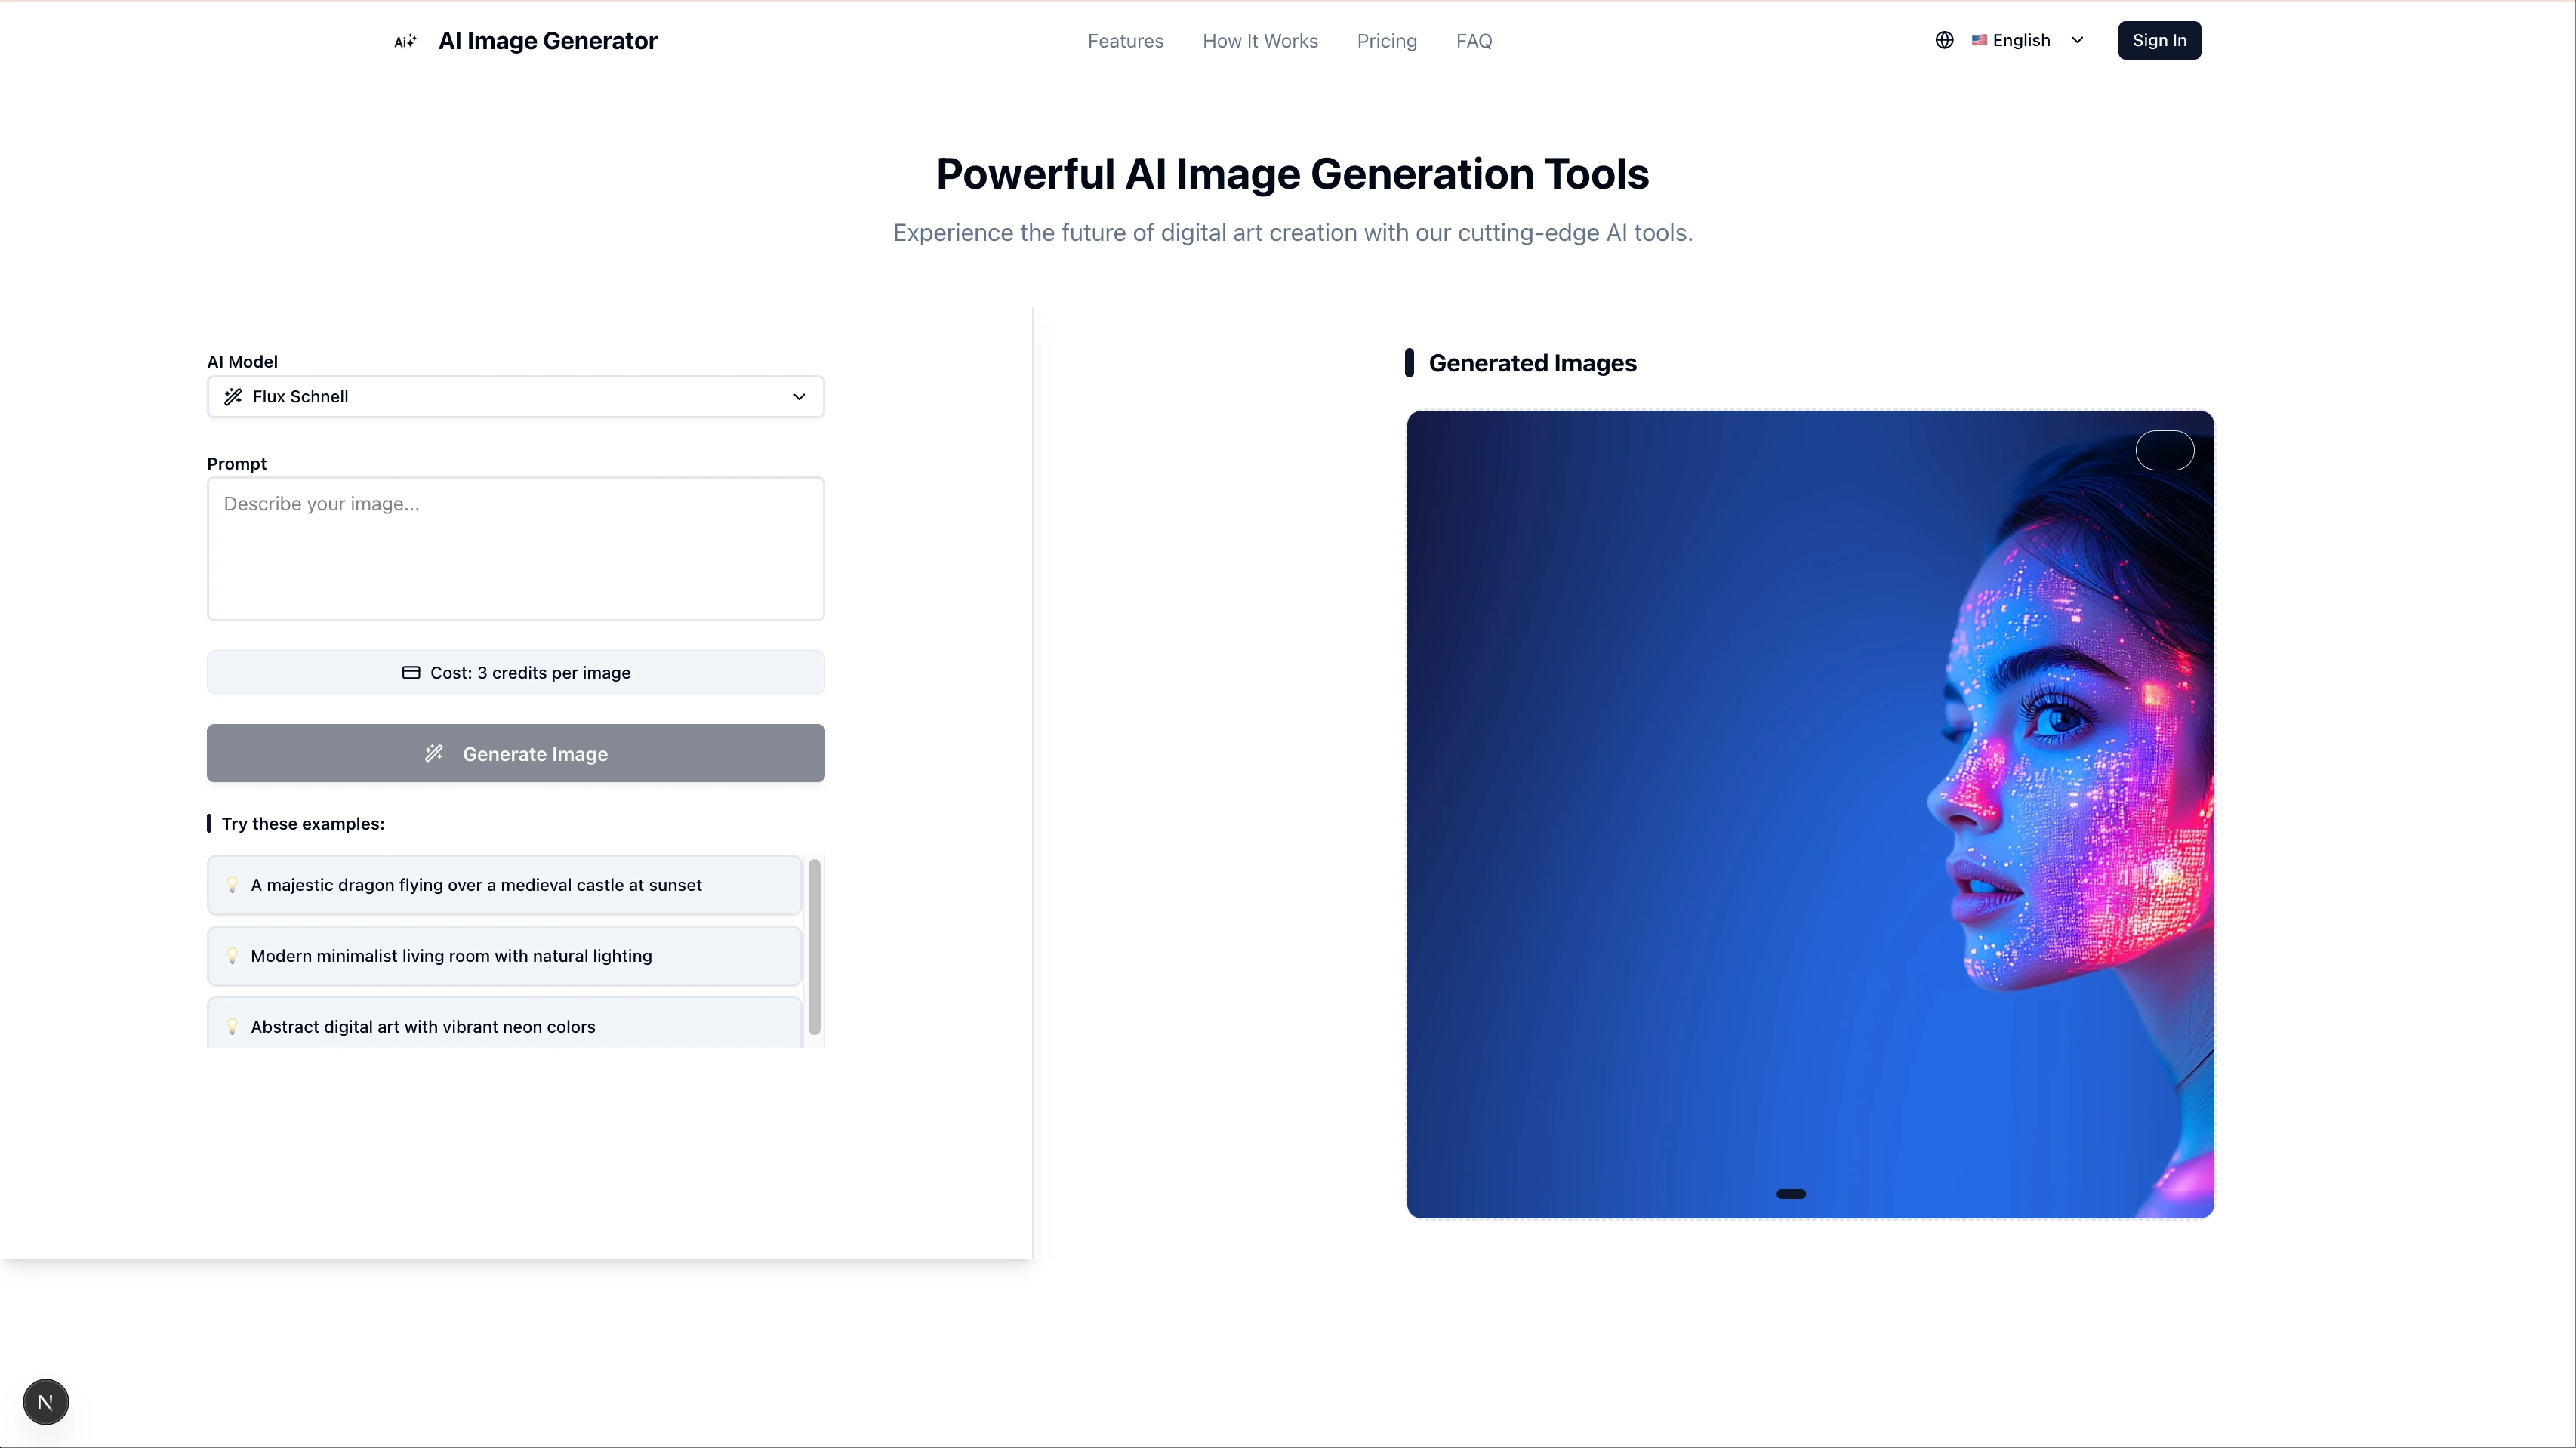Viewport: 2576px width, 1448px height.
Task: Click the carousel indicator below the image
Action: coord(1790,1194)
